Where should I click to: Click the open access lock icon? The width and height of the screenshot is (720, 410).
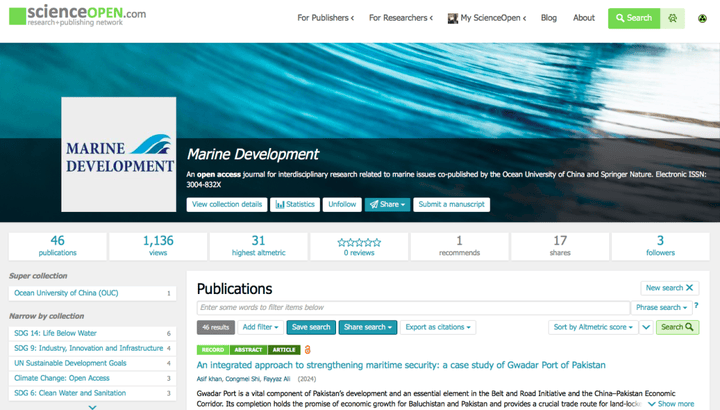point(308,350)
